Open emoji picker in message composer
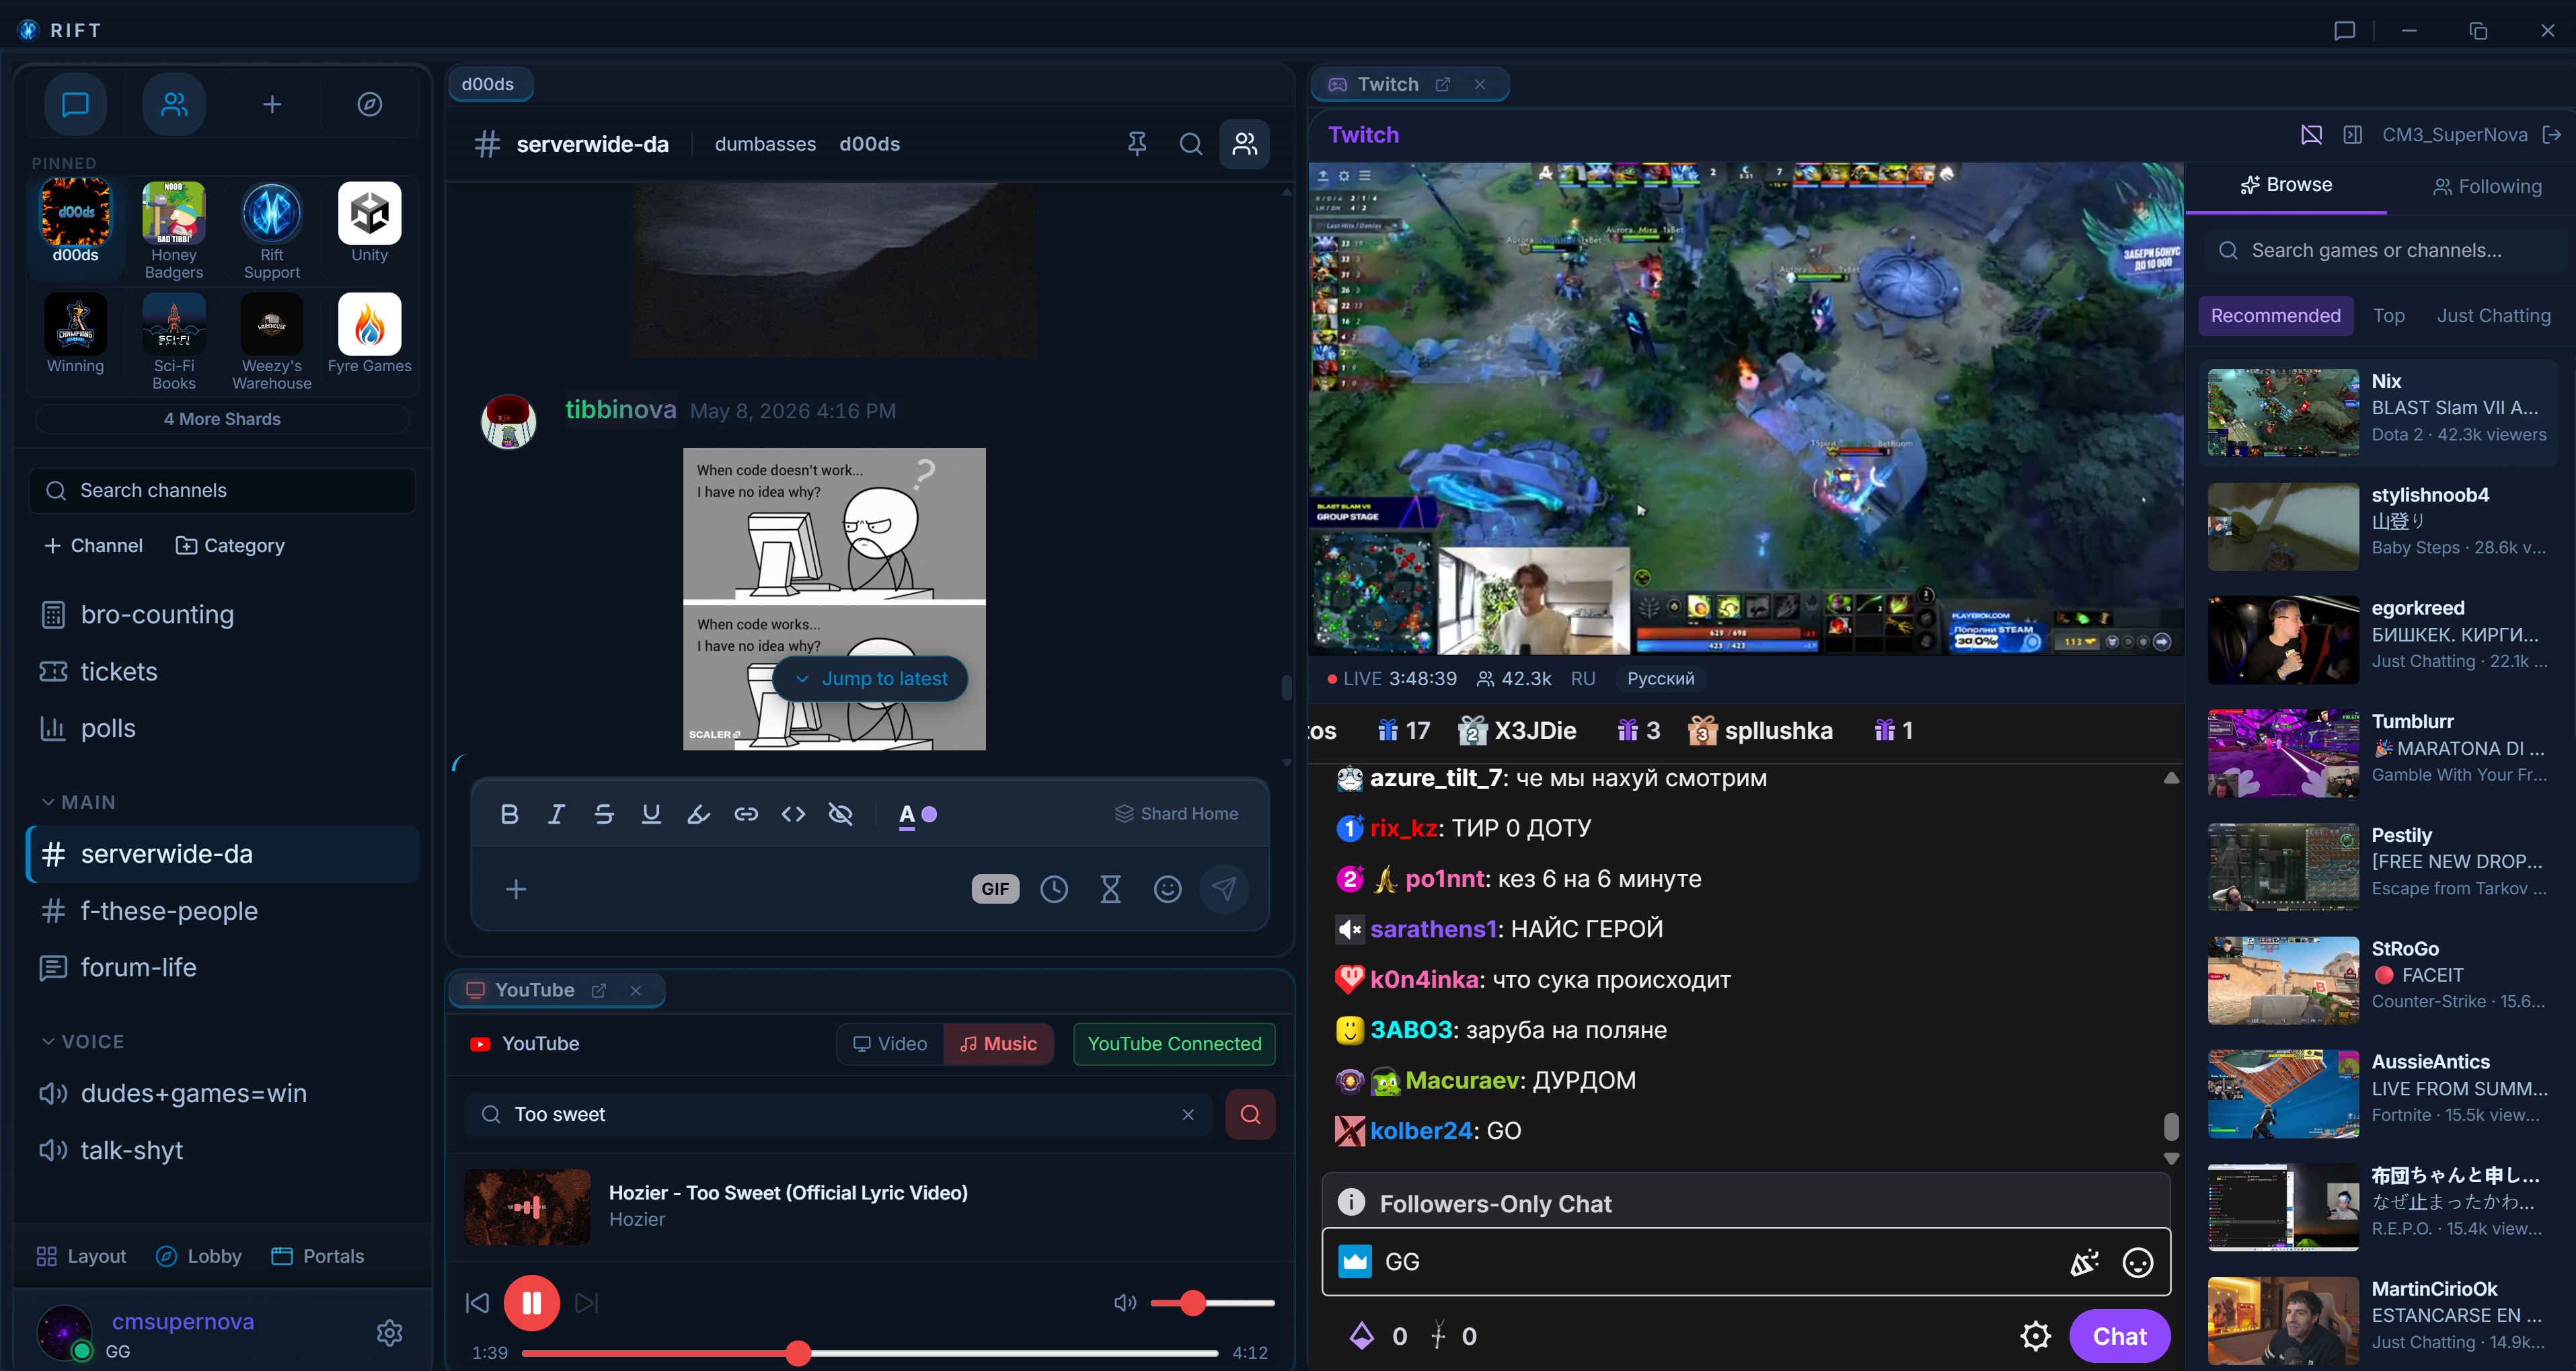 [1168, 889]
